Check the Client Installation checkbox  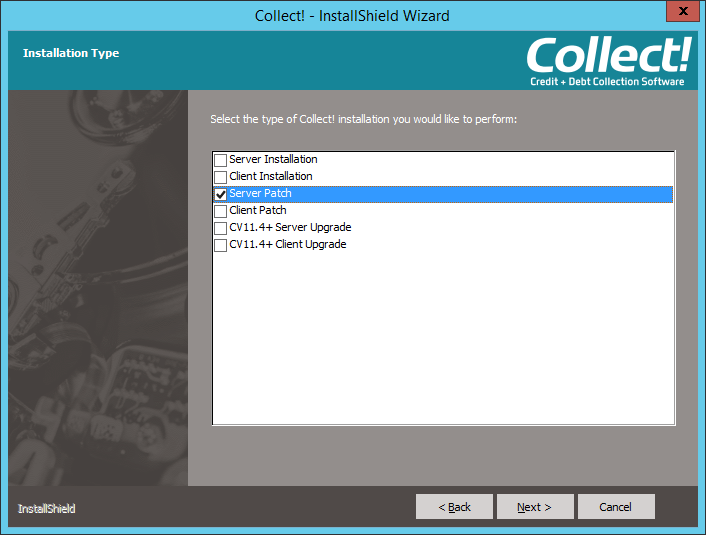(x=220, y=177)
